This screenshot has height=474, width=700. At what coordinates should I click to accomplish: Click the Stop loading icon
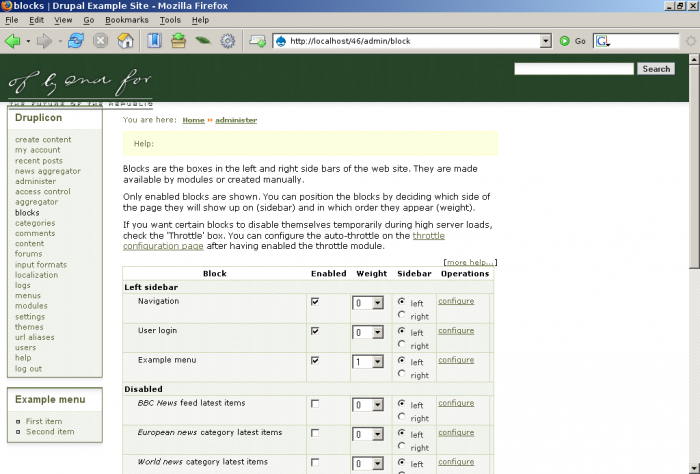(x=100, y=41)
